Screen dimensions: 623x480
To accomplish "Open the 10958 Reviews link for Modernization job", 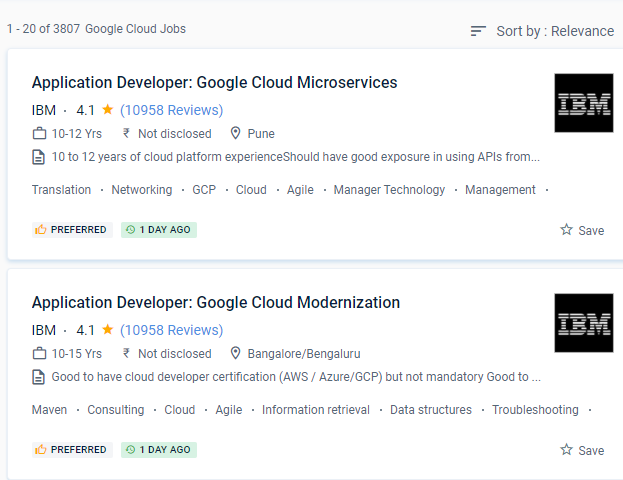I will [171, 330].
